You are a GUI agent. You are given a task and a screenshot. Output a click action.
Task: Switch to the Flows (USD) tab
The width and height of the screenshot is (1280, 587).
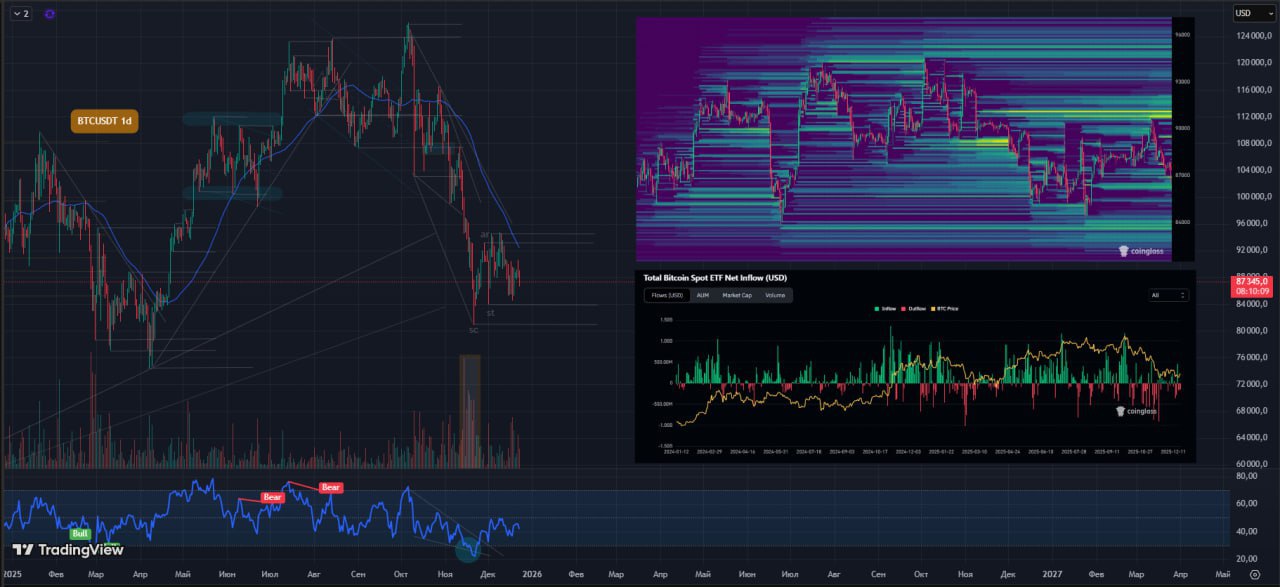(x=667, y=295)
